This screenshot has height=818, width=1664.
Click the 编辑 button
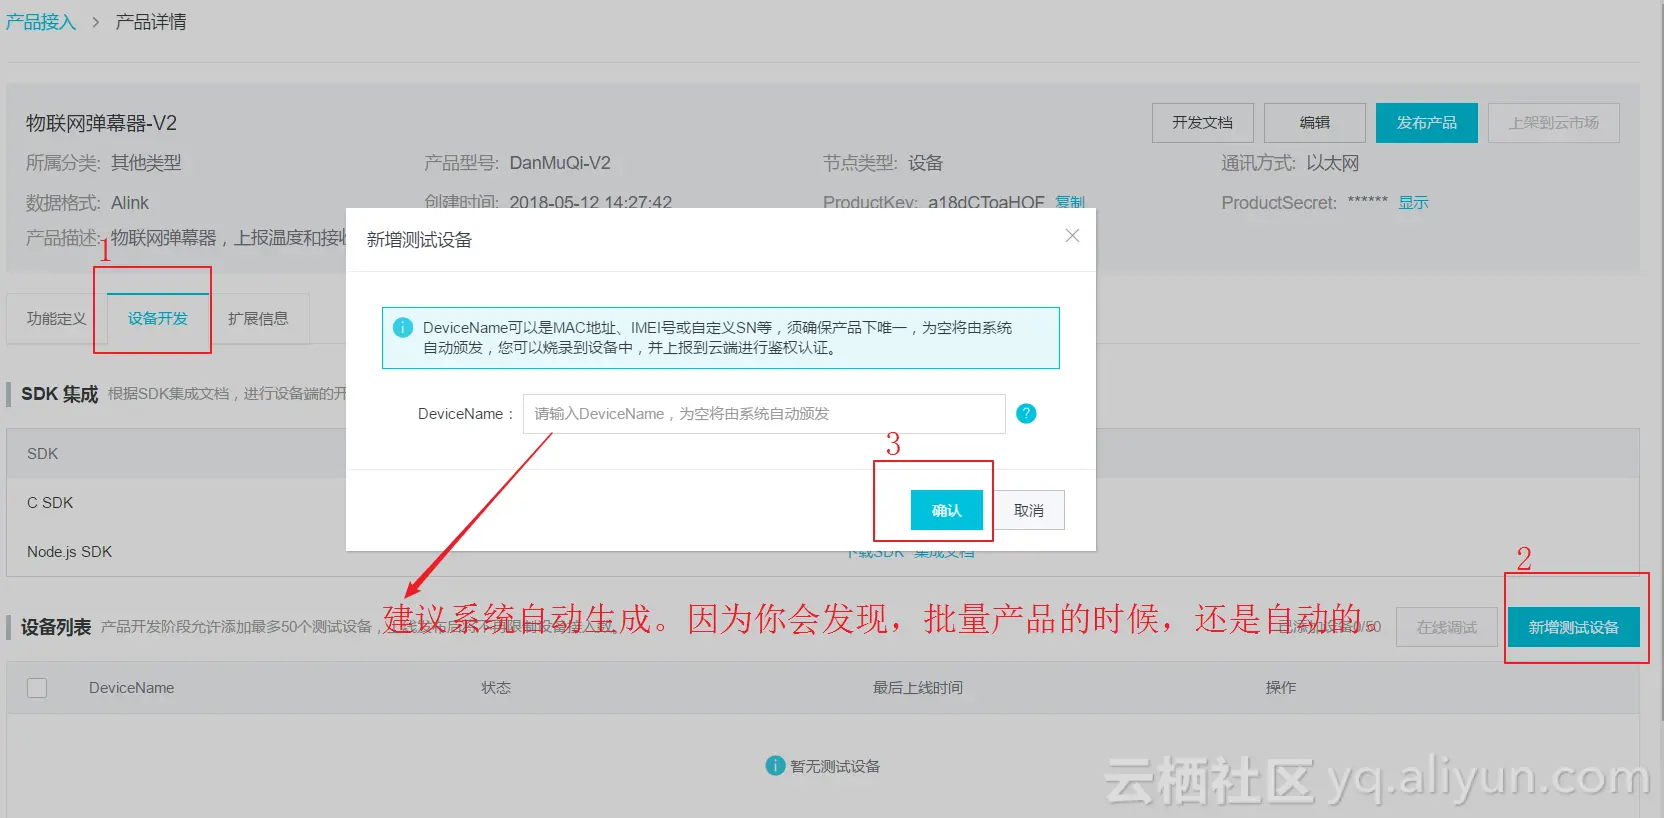pyautogui.click(x=1314, y=123)
